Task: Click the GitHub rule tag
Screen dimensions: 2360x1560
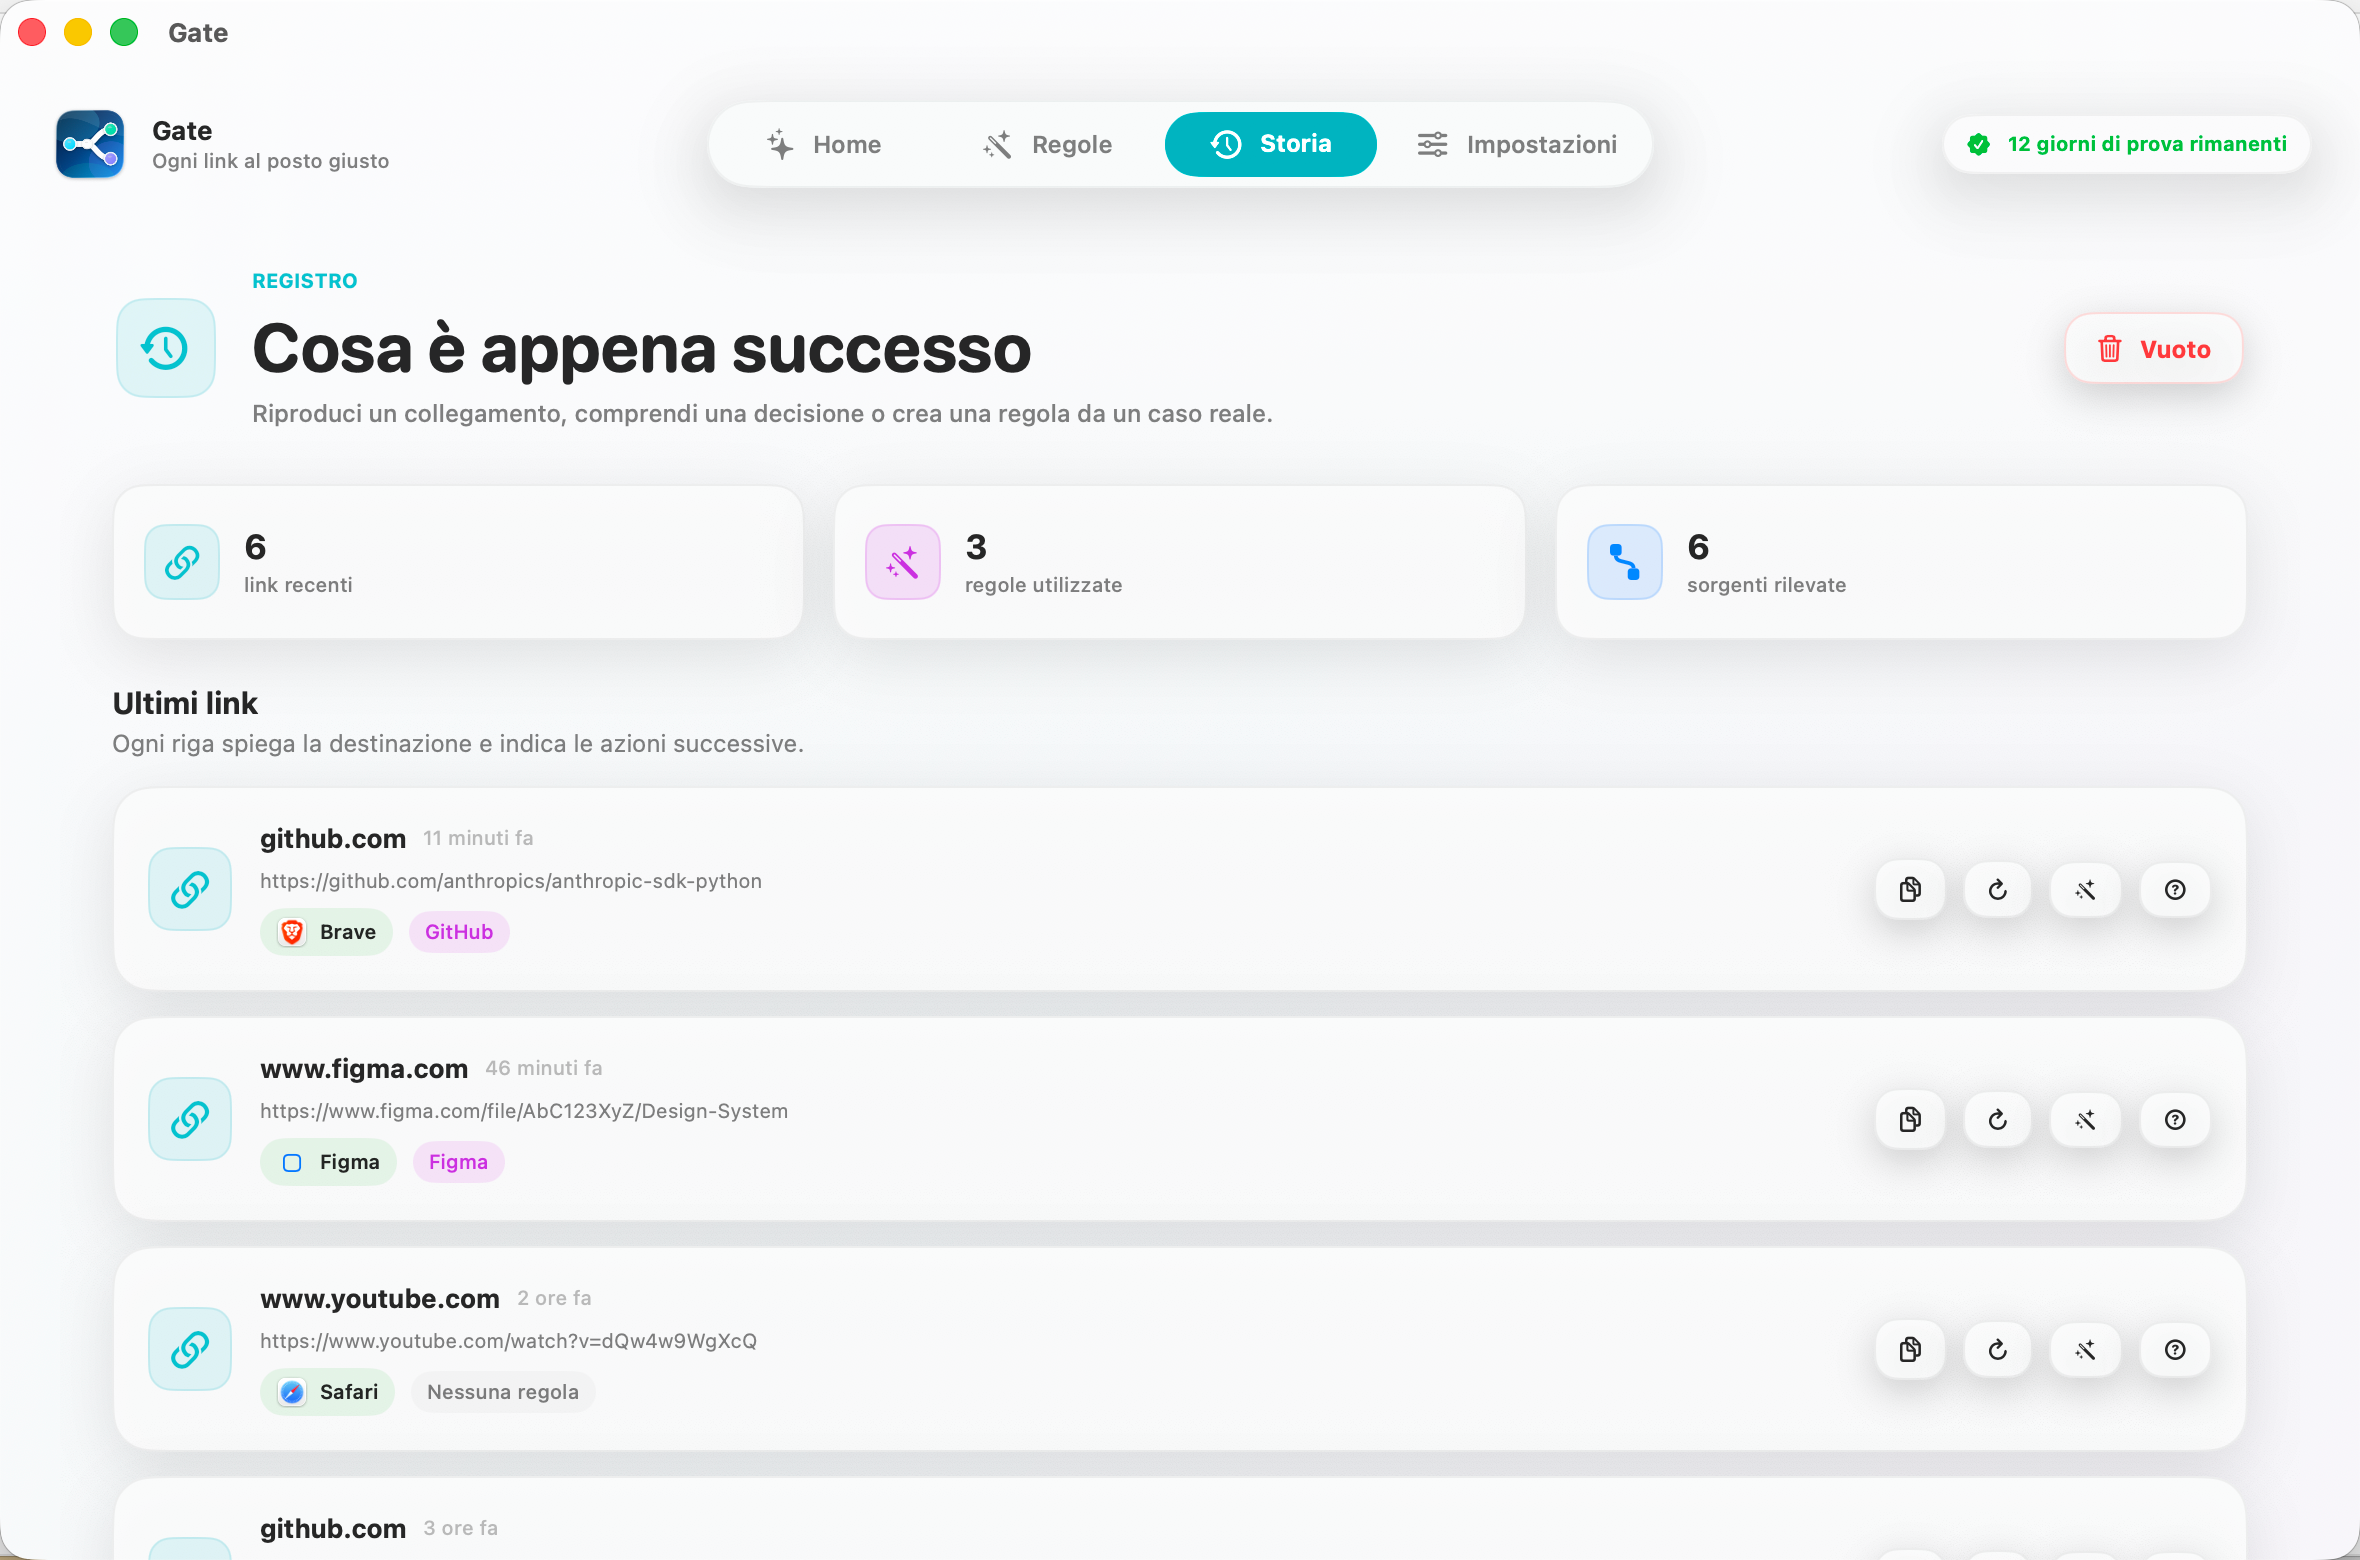Action: 459,931
